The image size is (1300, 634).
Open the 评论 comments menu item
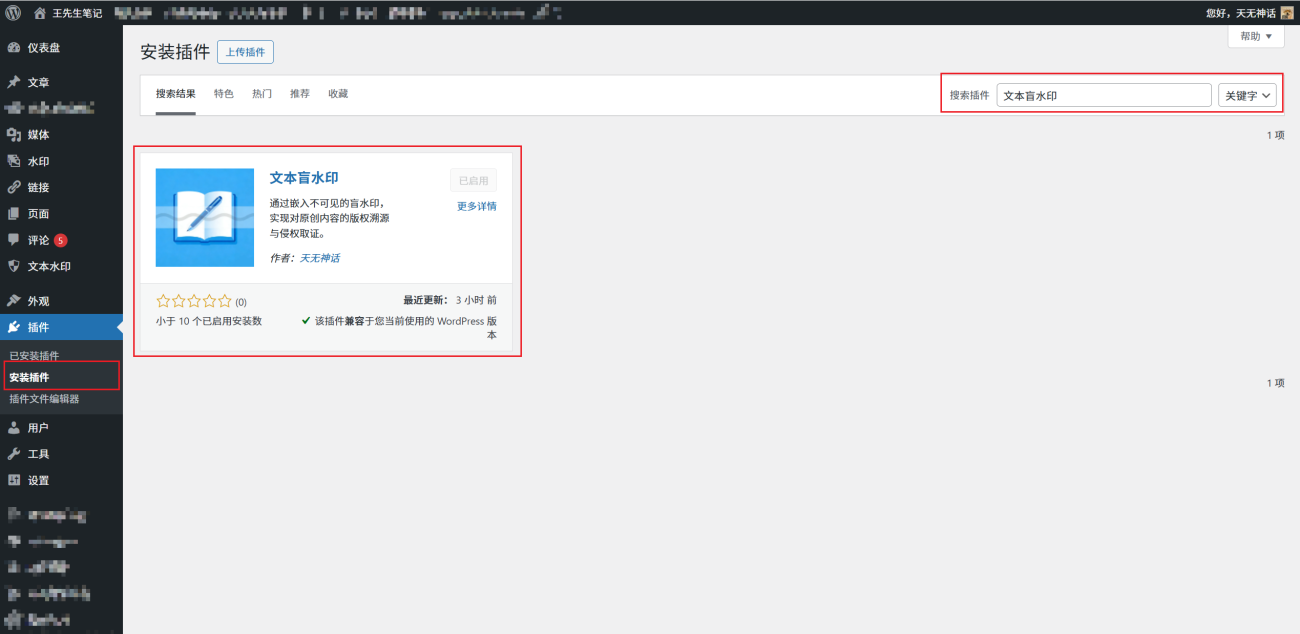click(x=38, y=240)
